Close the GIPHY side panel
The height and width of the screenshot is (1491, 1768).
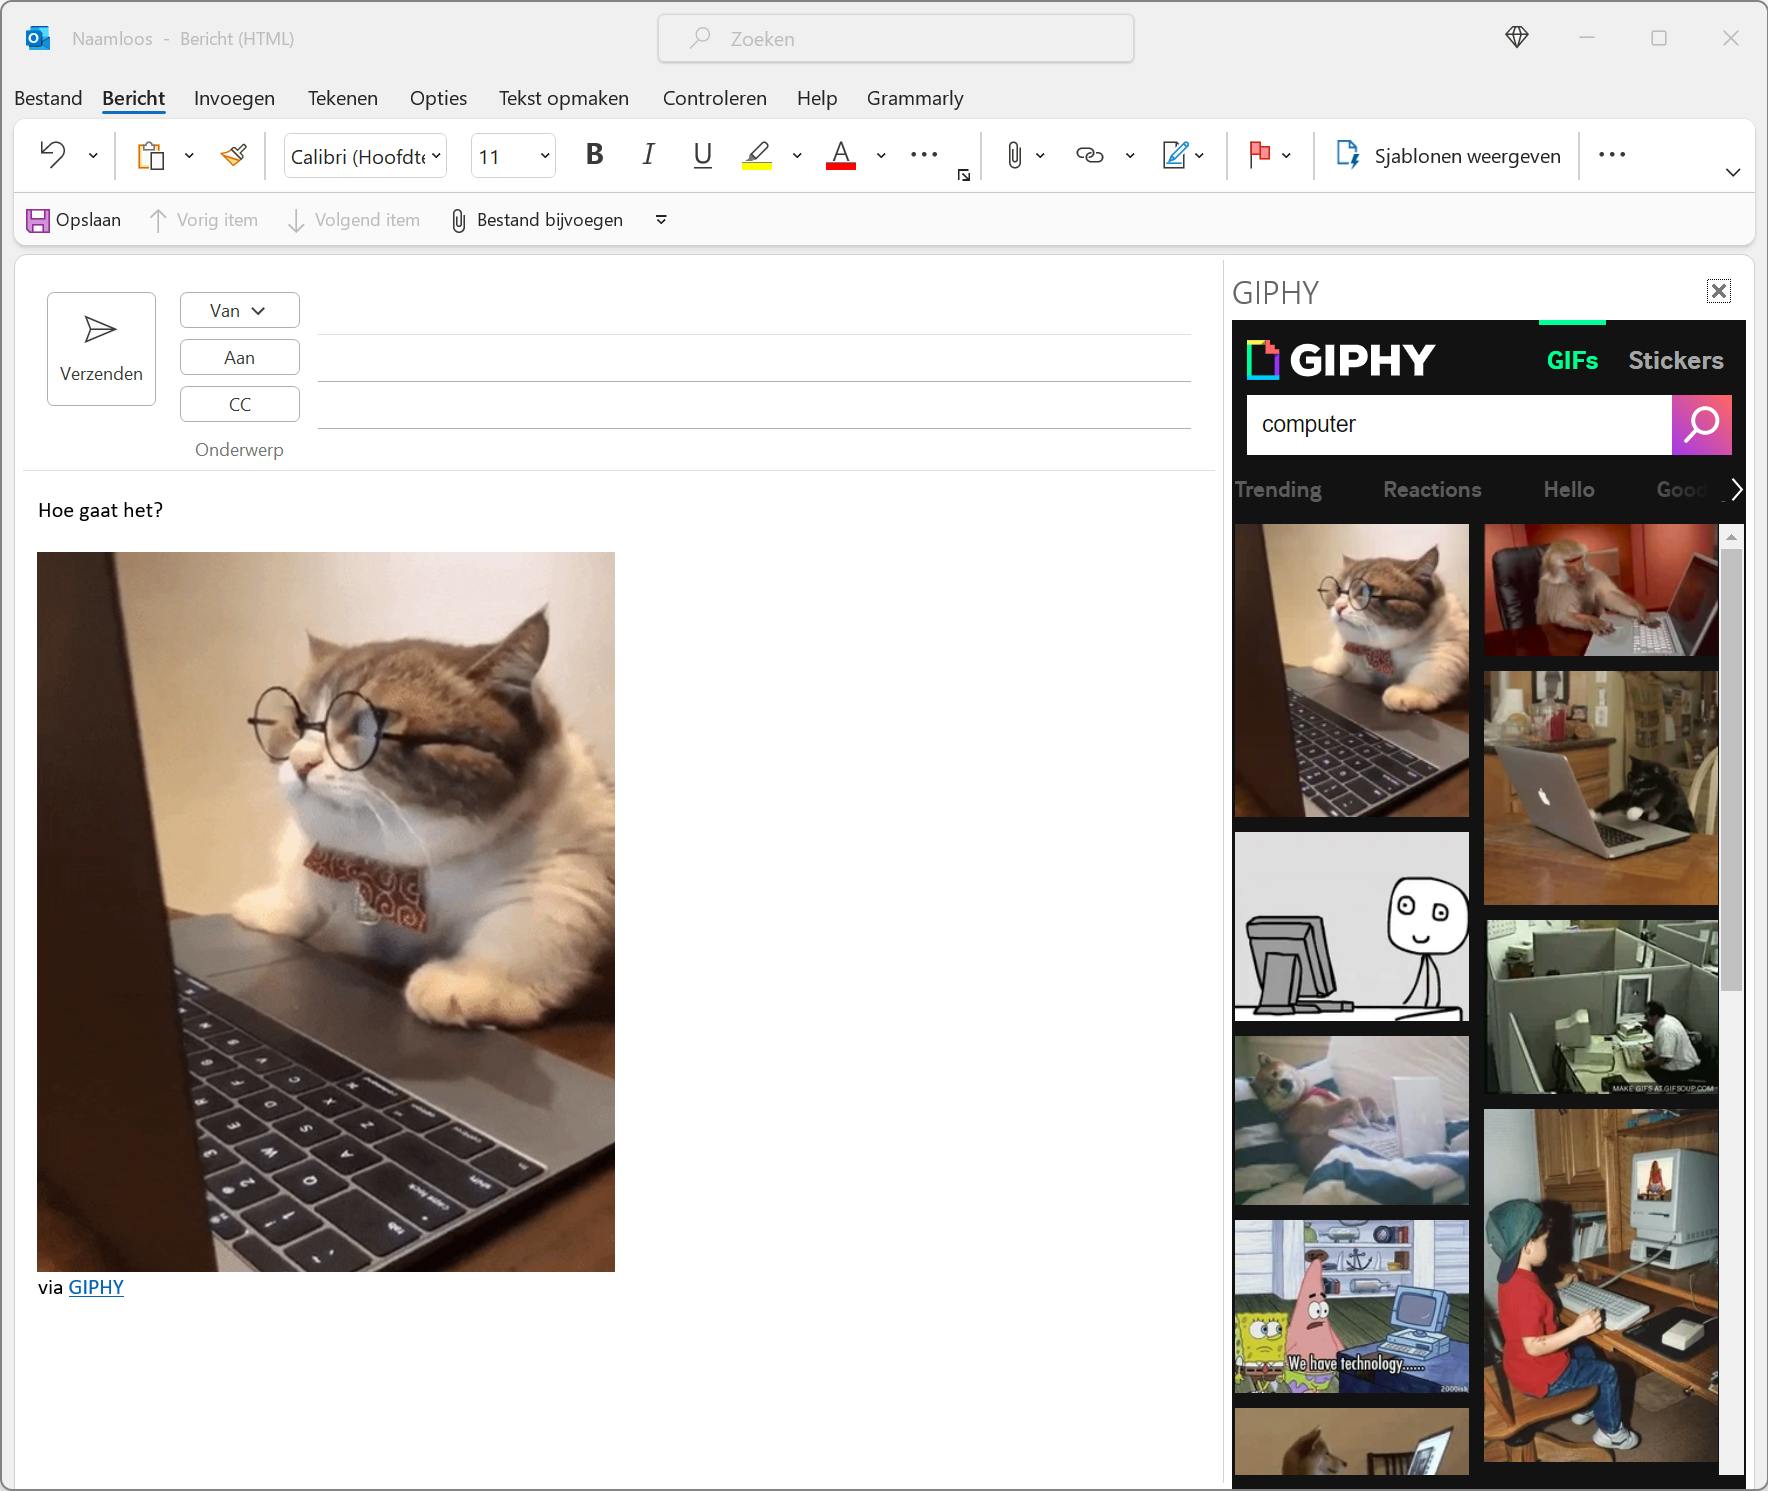coord(1719,291)
